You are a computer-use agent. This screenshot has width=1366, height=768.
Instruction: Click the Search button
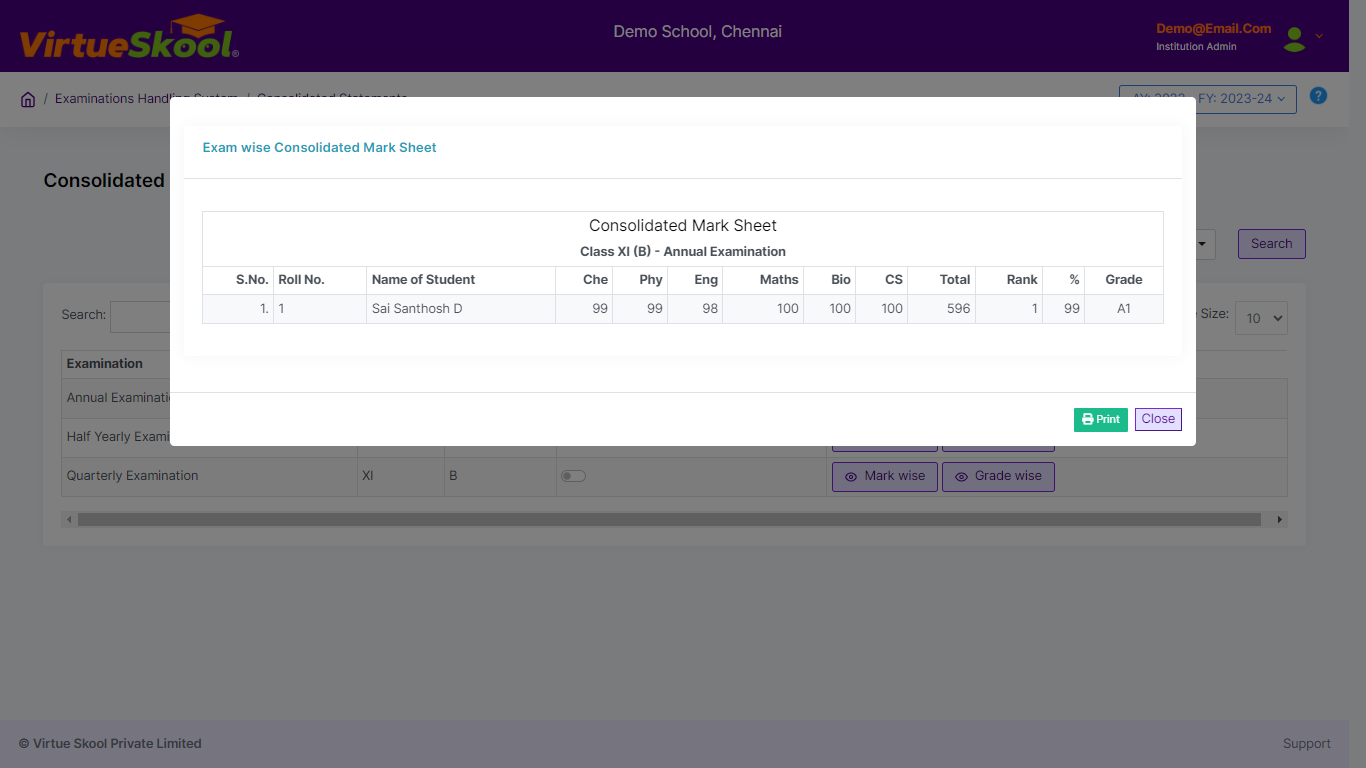click(1271, 244)
